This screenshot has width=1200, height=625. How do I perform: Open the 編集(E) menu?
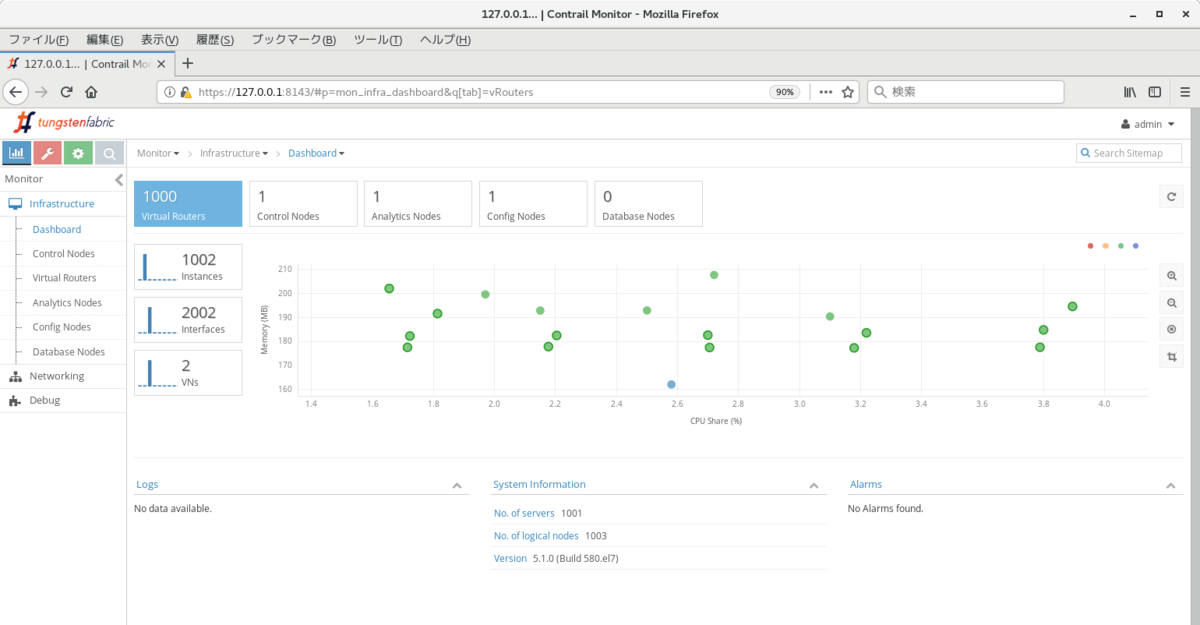pos(104,39)
